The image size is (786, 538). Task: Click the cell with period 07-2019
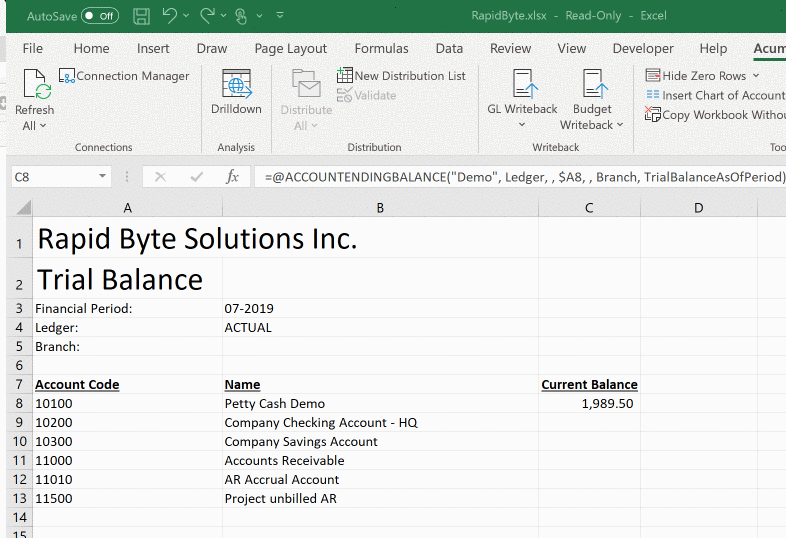point(380,308)
